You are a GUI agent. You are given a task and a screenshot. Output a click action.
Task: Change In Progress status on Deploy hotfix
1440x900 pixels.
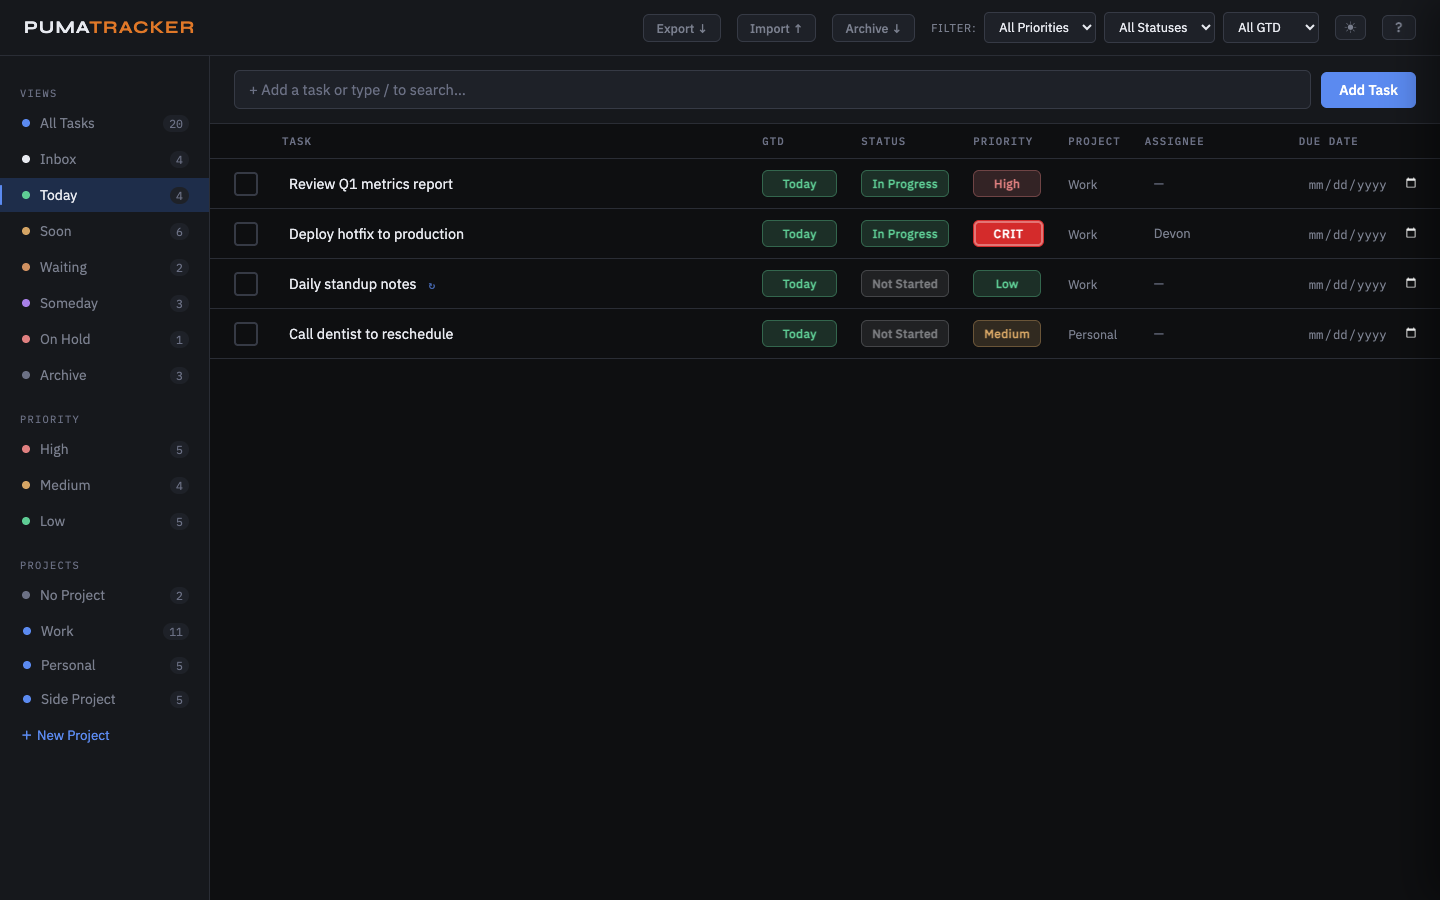905,234
